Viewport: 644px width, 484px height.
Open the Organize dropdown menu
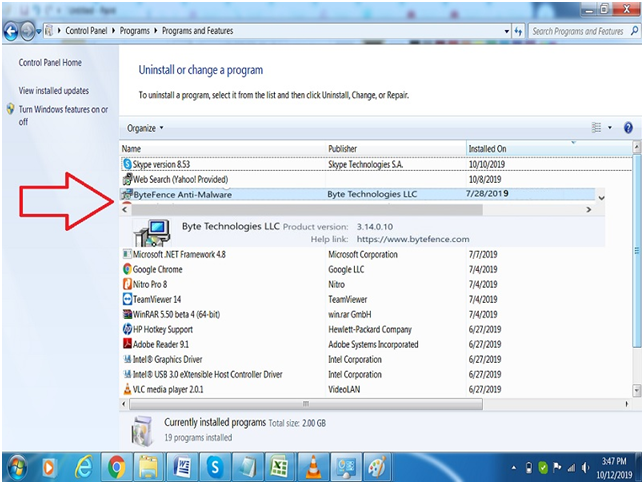point(145,128)
